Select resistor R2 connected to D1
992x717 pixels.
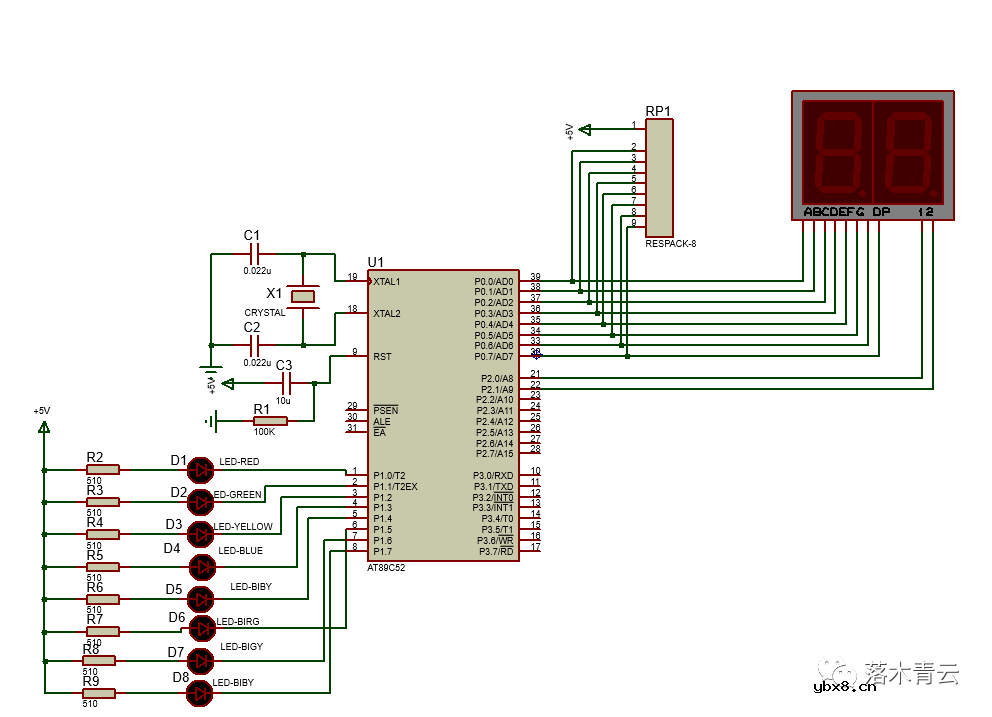101,469
